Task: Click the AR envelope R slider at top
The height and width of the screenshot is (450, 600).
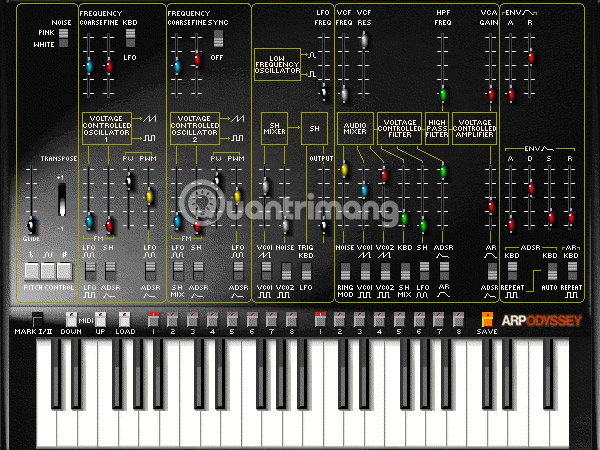Action: [531, 57]
